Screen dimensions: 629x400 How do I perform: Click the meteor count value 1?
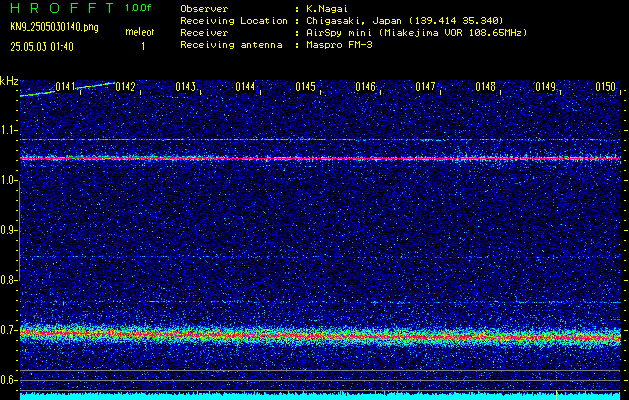(143, 47)
